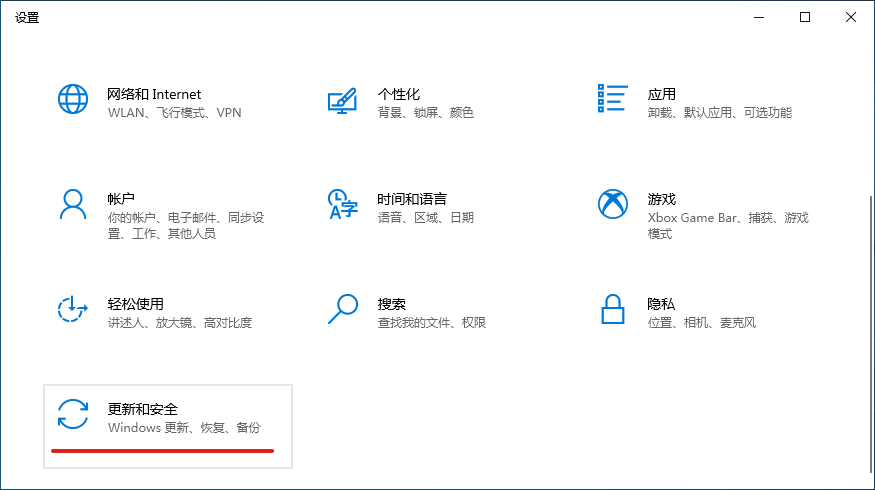Image resolution: width=875 pixels, height=490 pixels.
Task: Click the globe icon for Network & Internet
Action: pyautogui.click(x=73, y=99)
